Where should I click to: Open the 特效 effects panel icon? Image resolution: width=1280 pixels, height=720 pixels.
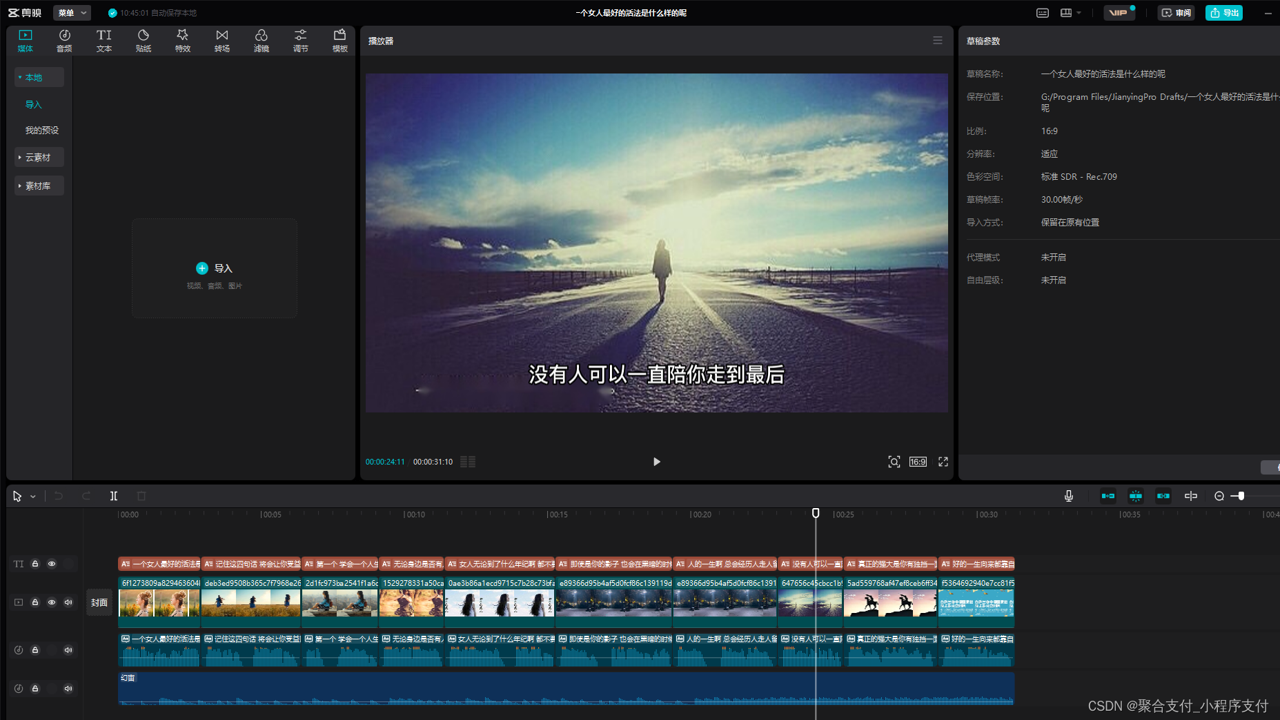coord(182,40)
